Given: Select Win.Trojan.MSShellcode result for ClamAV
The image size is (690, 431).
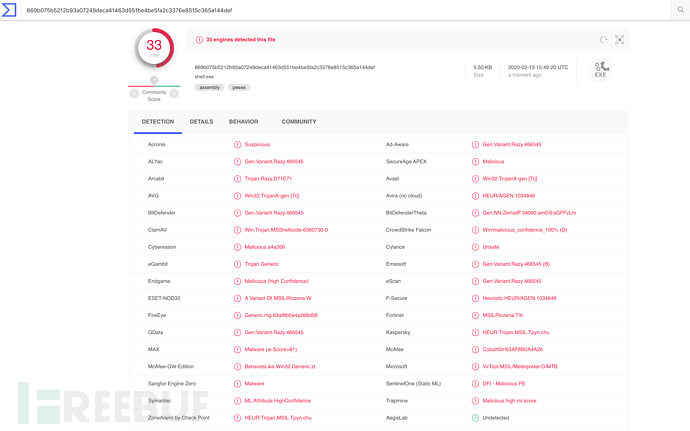Looking at the screenshot, I should click(x=286, y=230).
